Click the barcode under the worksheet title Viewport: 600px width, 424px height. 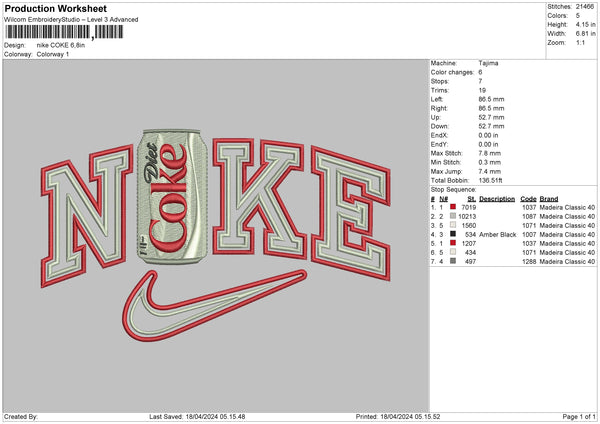pyautogui.click(x=64, y=32)
